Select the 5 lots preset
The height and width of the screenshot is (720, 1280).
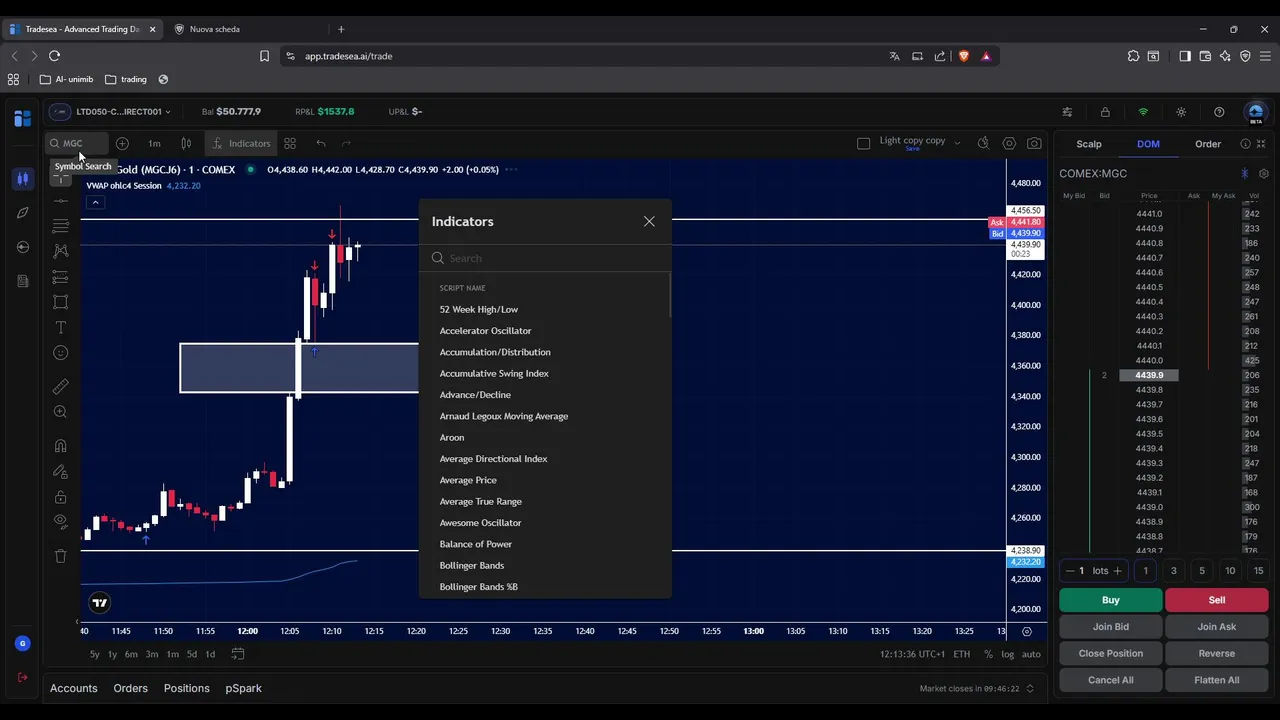pos(1202,571)
